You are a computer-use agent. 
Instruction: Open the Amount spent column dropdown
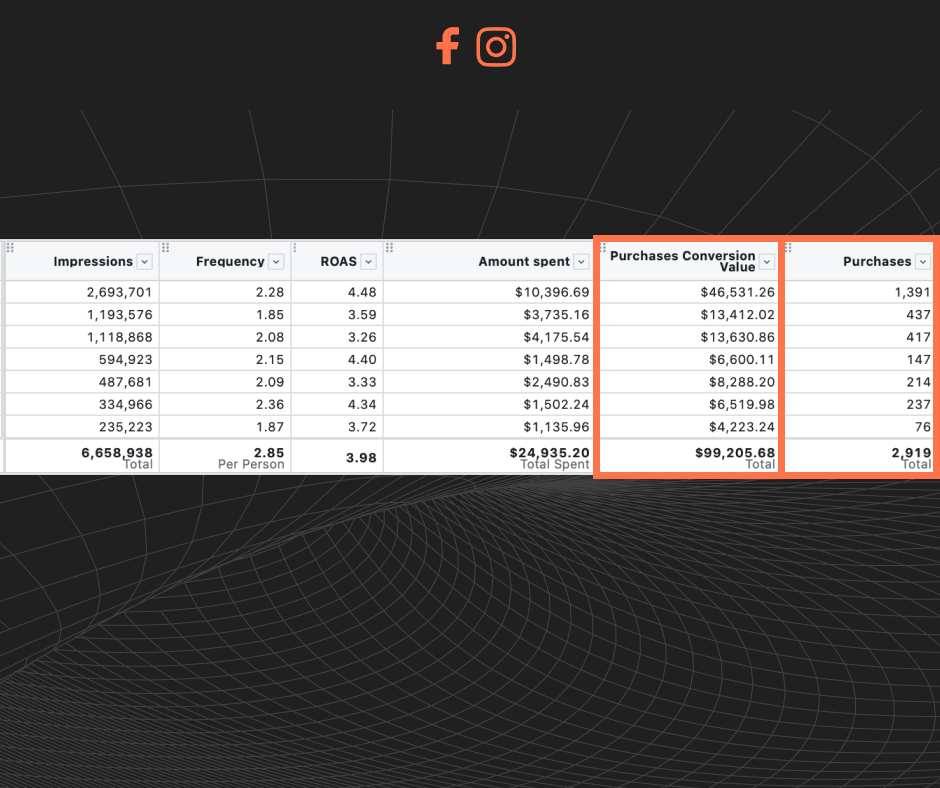coord(581,261)
